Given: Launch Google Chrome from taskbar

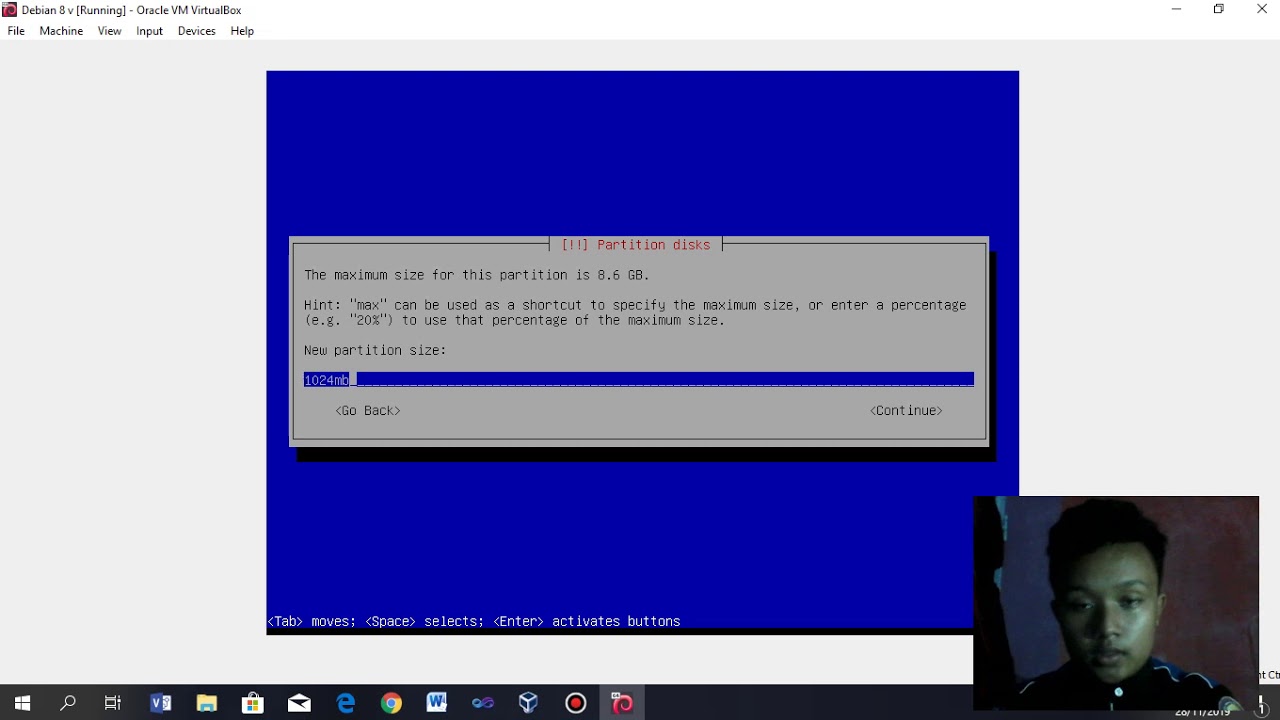Looking at the screenshot, I should tap(391, 703).
